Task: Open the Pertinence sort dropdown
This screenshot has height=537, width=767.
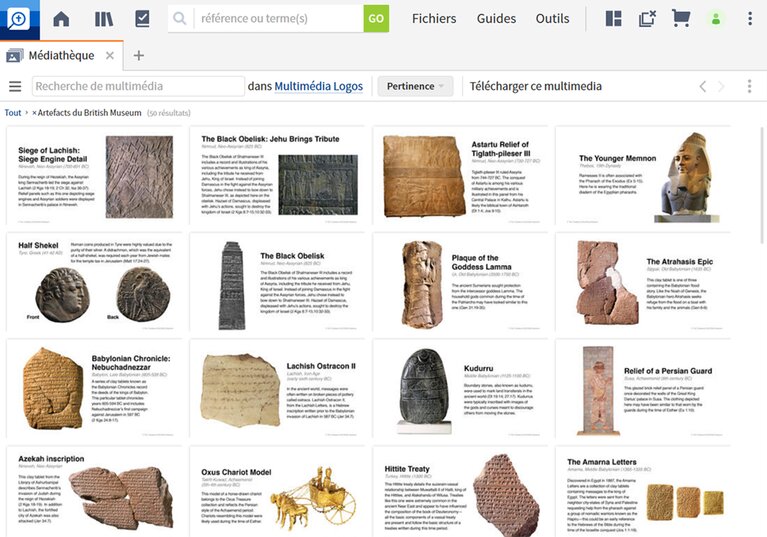Action: [415, 86]
